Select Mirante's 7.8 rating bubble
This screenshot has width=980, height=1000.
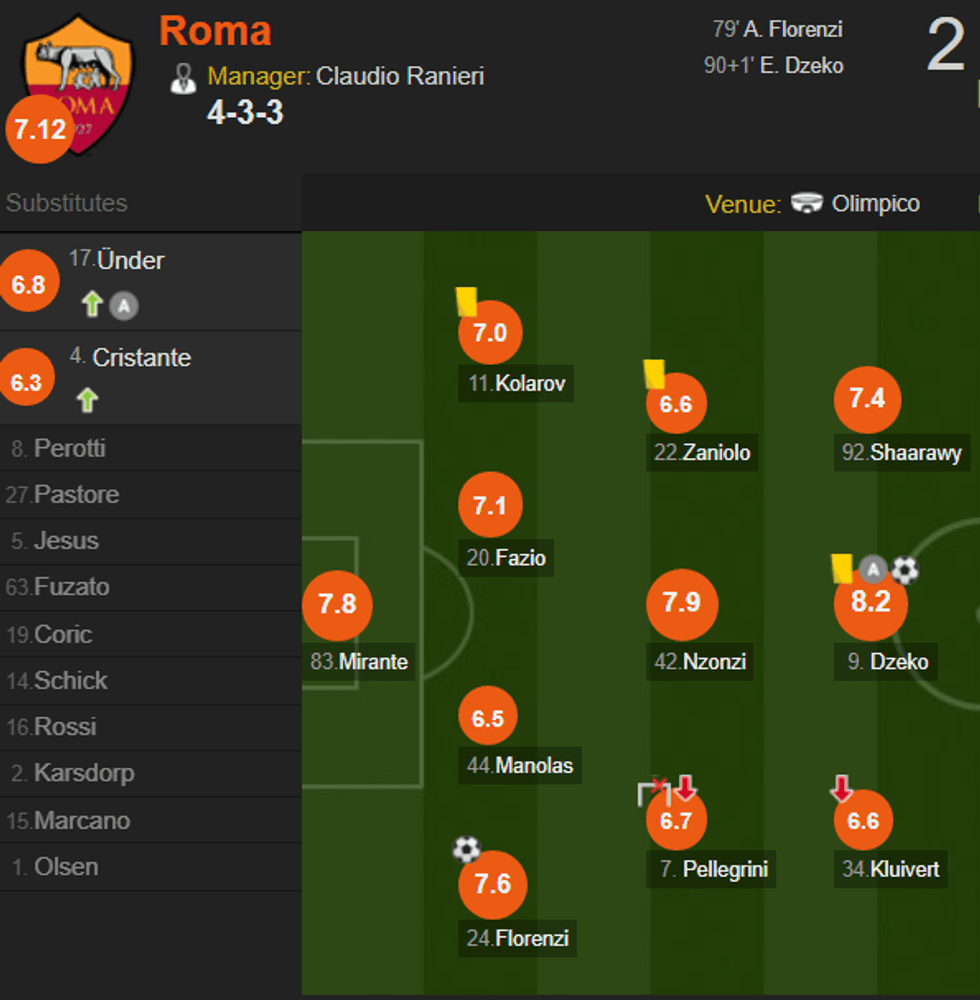pyautogui.click(x=337, y=605)
